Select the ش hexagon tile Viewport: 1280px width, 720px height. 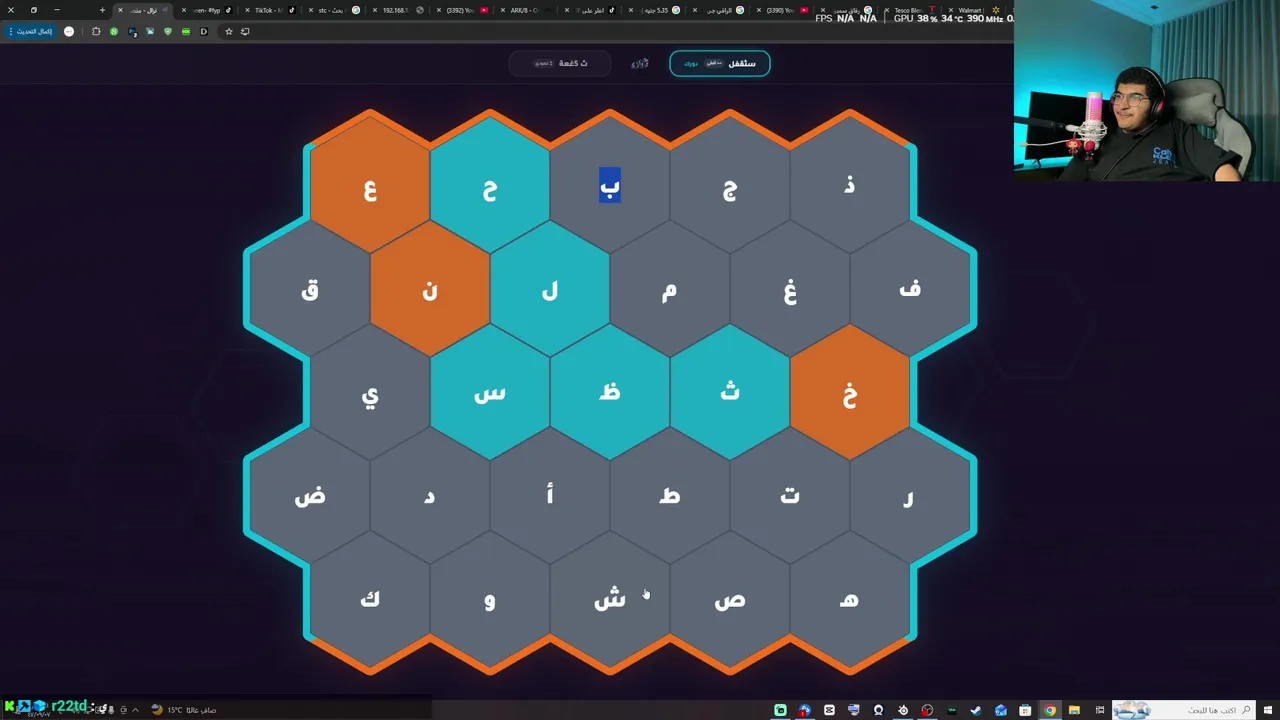tap(610, 600)
